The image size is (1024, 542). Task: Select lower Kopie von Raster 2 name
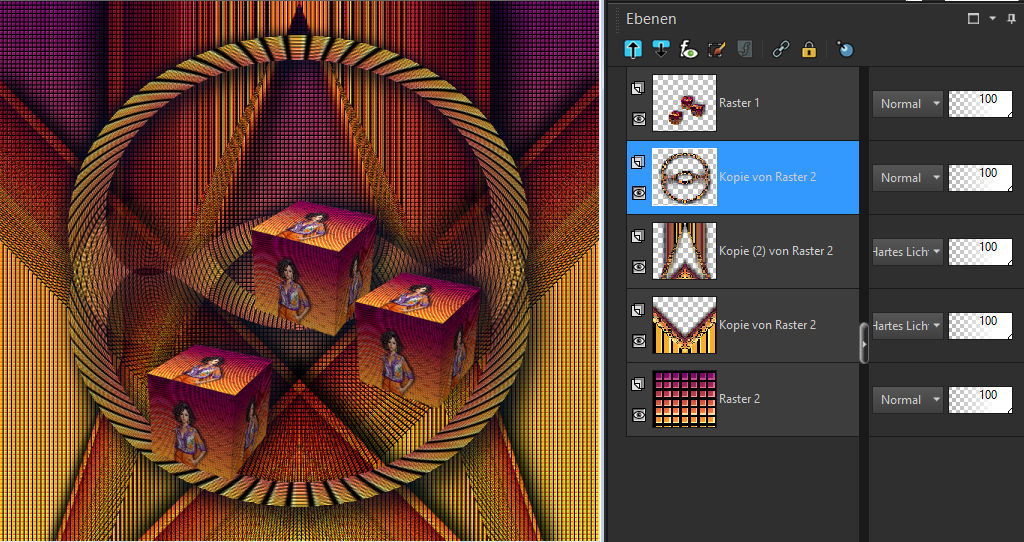tap(767, 325)
